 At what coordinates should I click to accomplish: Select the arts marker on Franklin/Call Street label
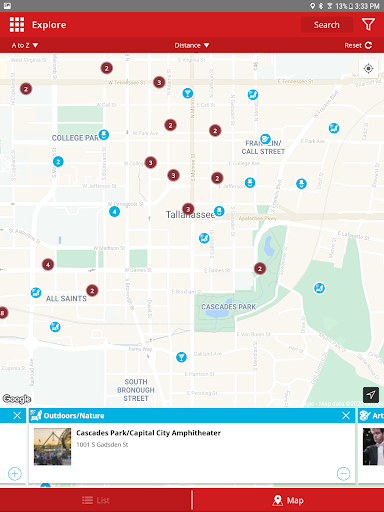(265, 139)
